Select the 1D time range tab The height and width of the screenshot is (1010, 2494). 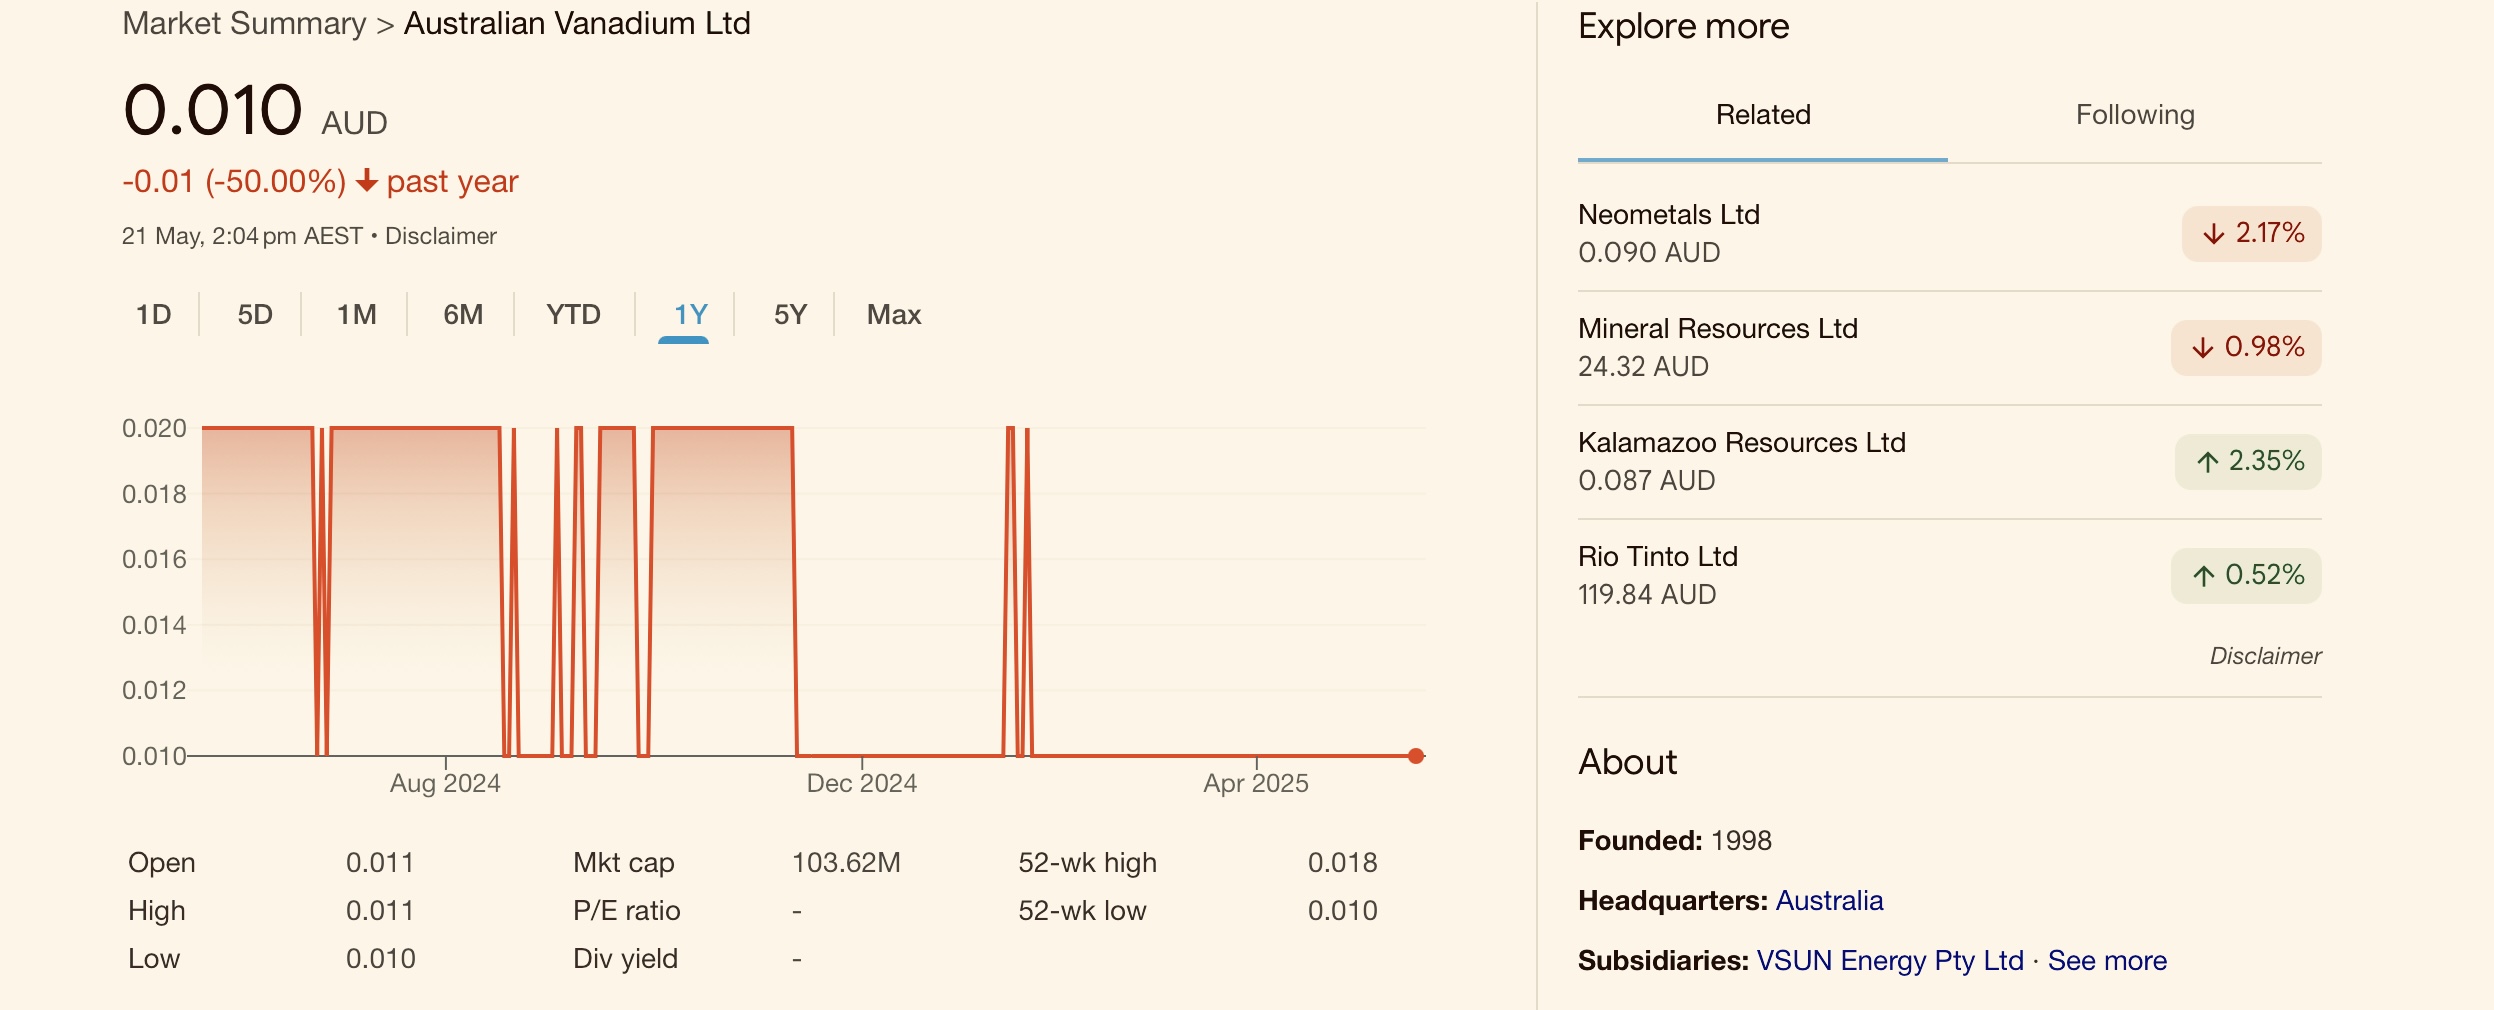tap(154, 315)
